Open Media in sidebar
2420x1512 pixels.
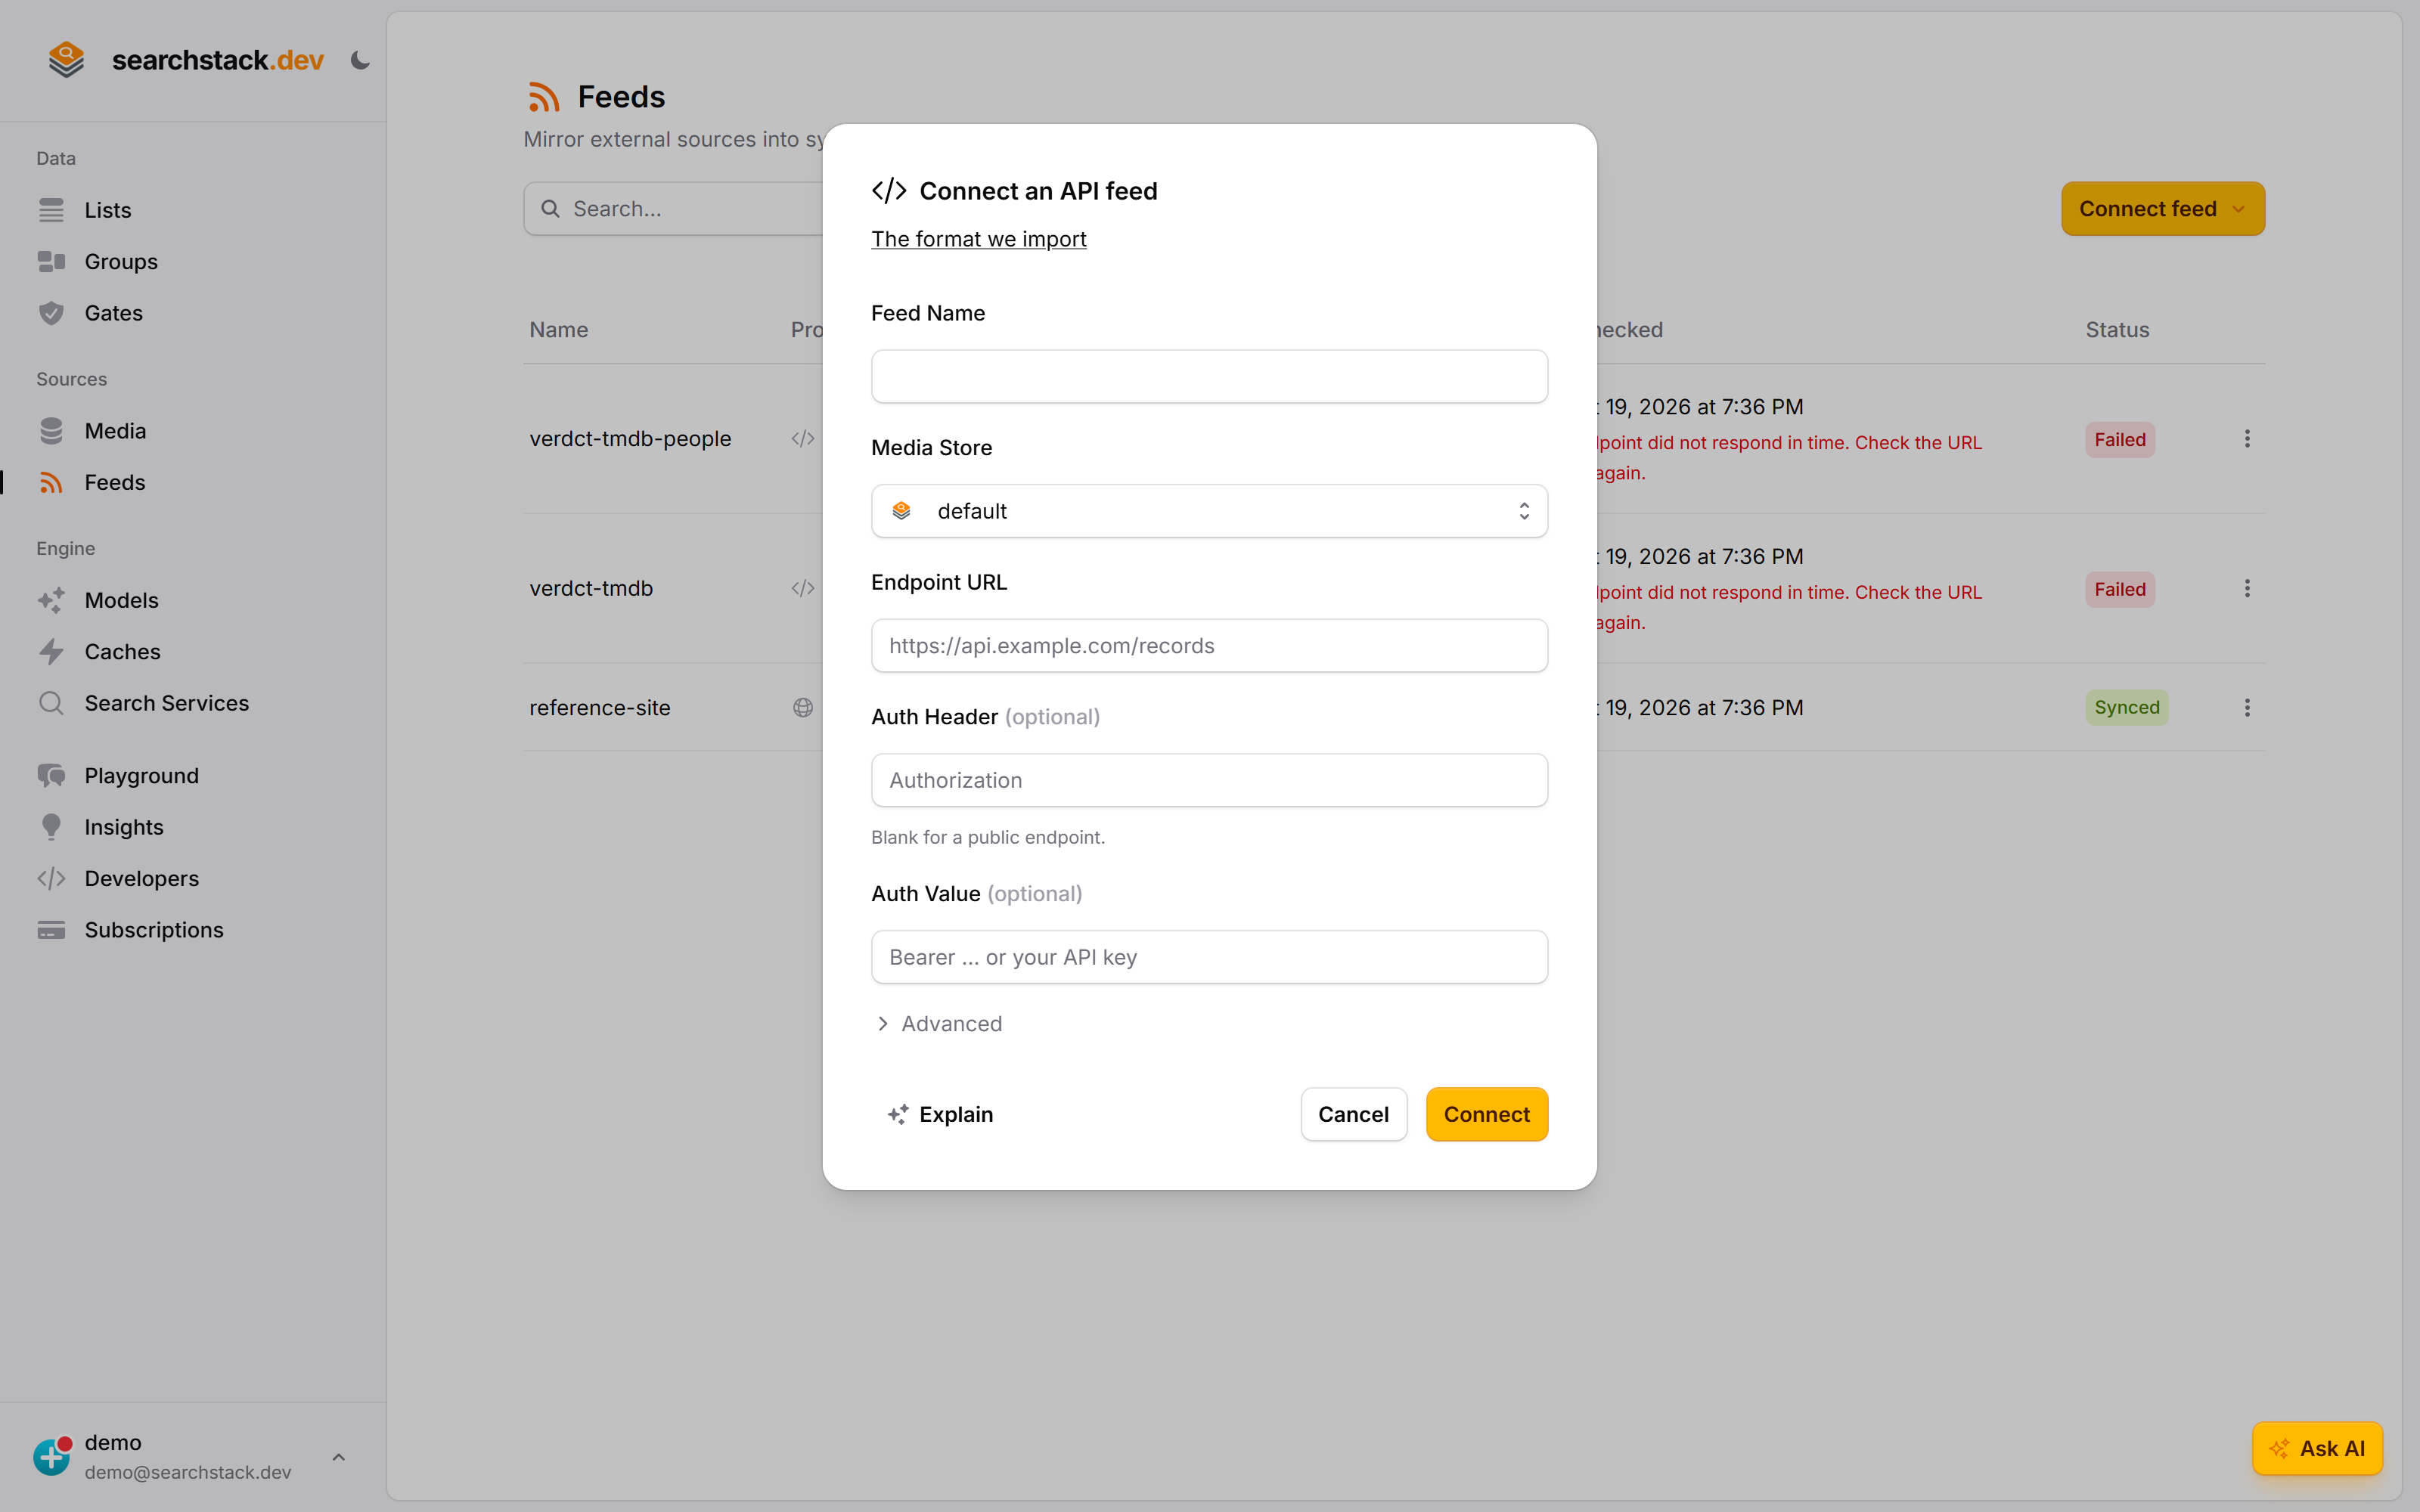[x=115, y=431]
